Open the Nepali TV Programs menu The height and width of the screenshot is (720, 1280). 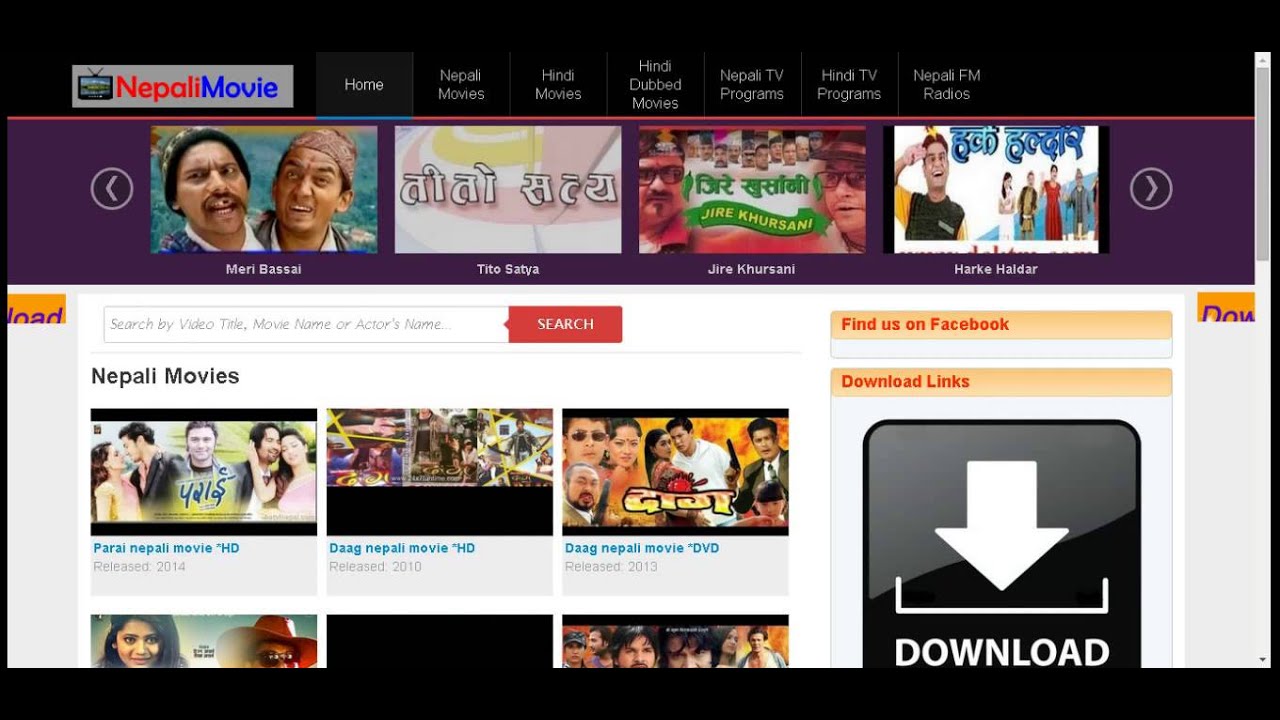pyautogui.click(x=752, y=85)
